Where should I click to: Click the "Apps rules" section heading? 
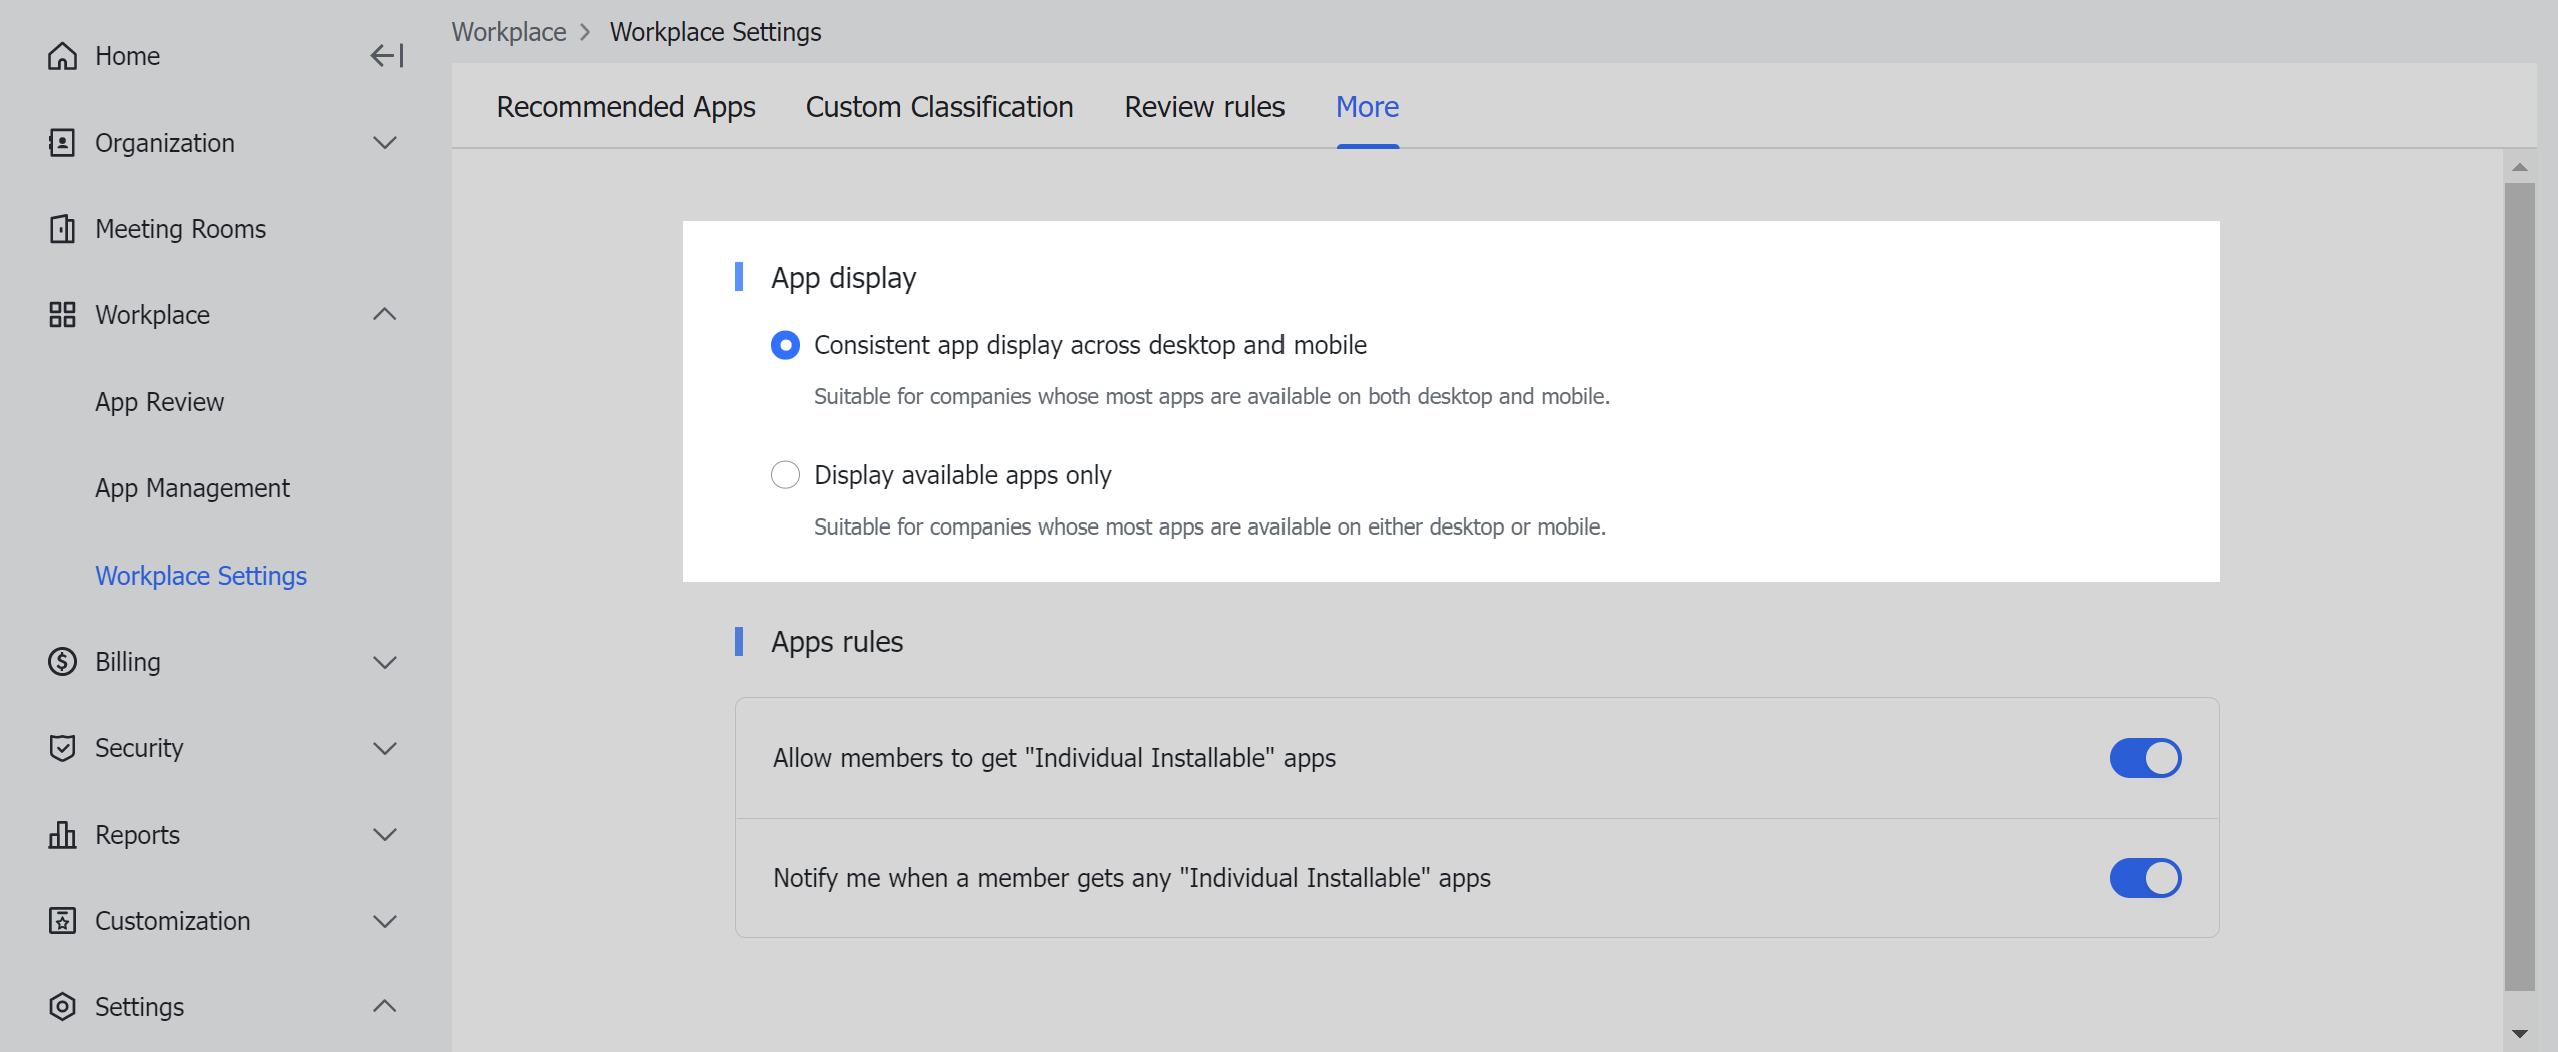tap(837, 642)
